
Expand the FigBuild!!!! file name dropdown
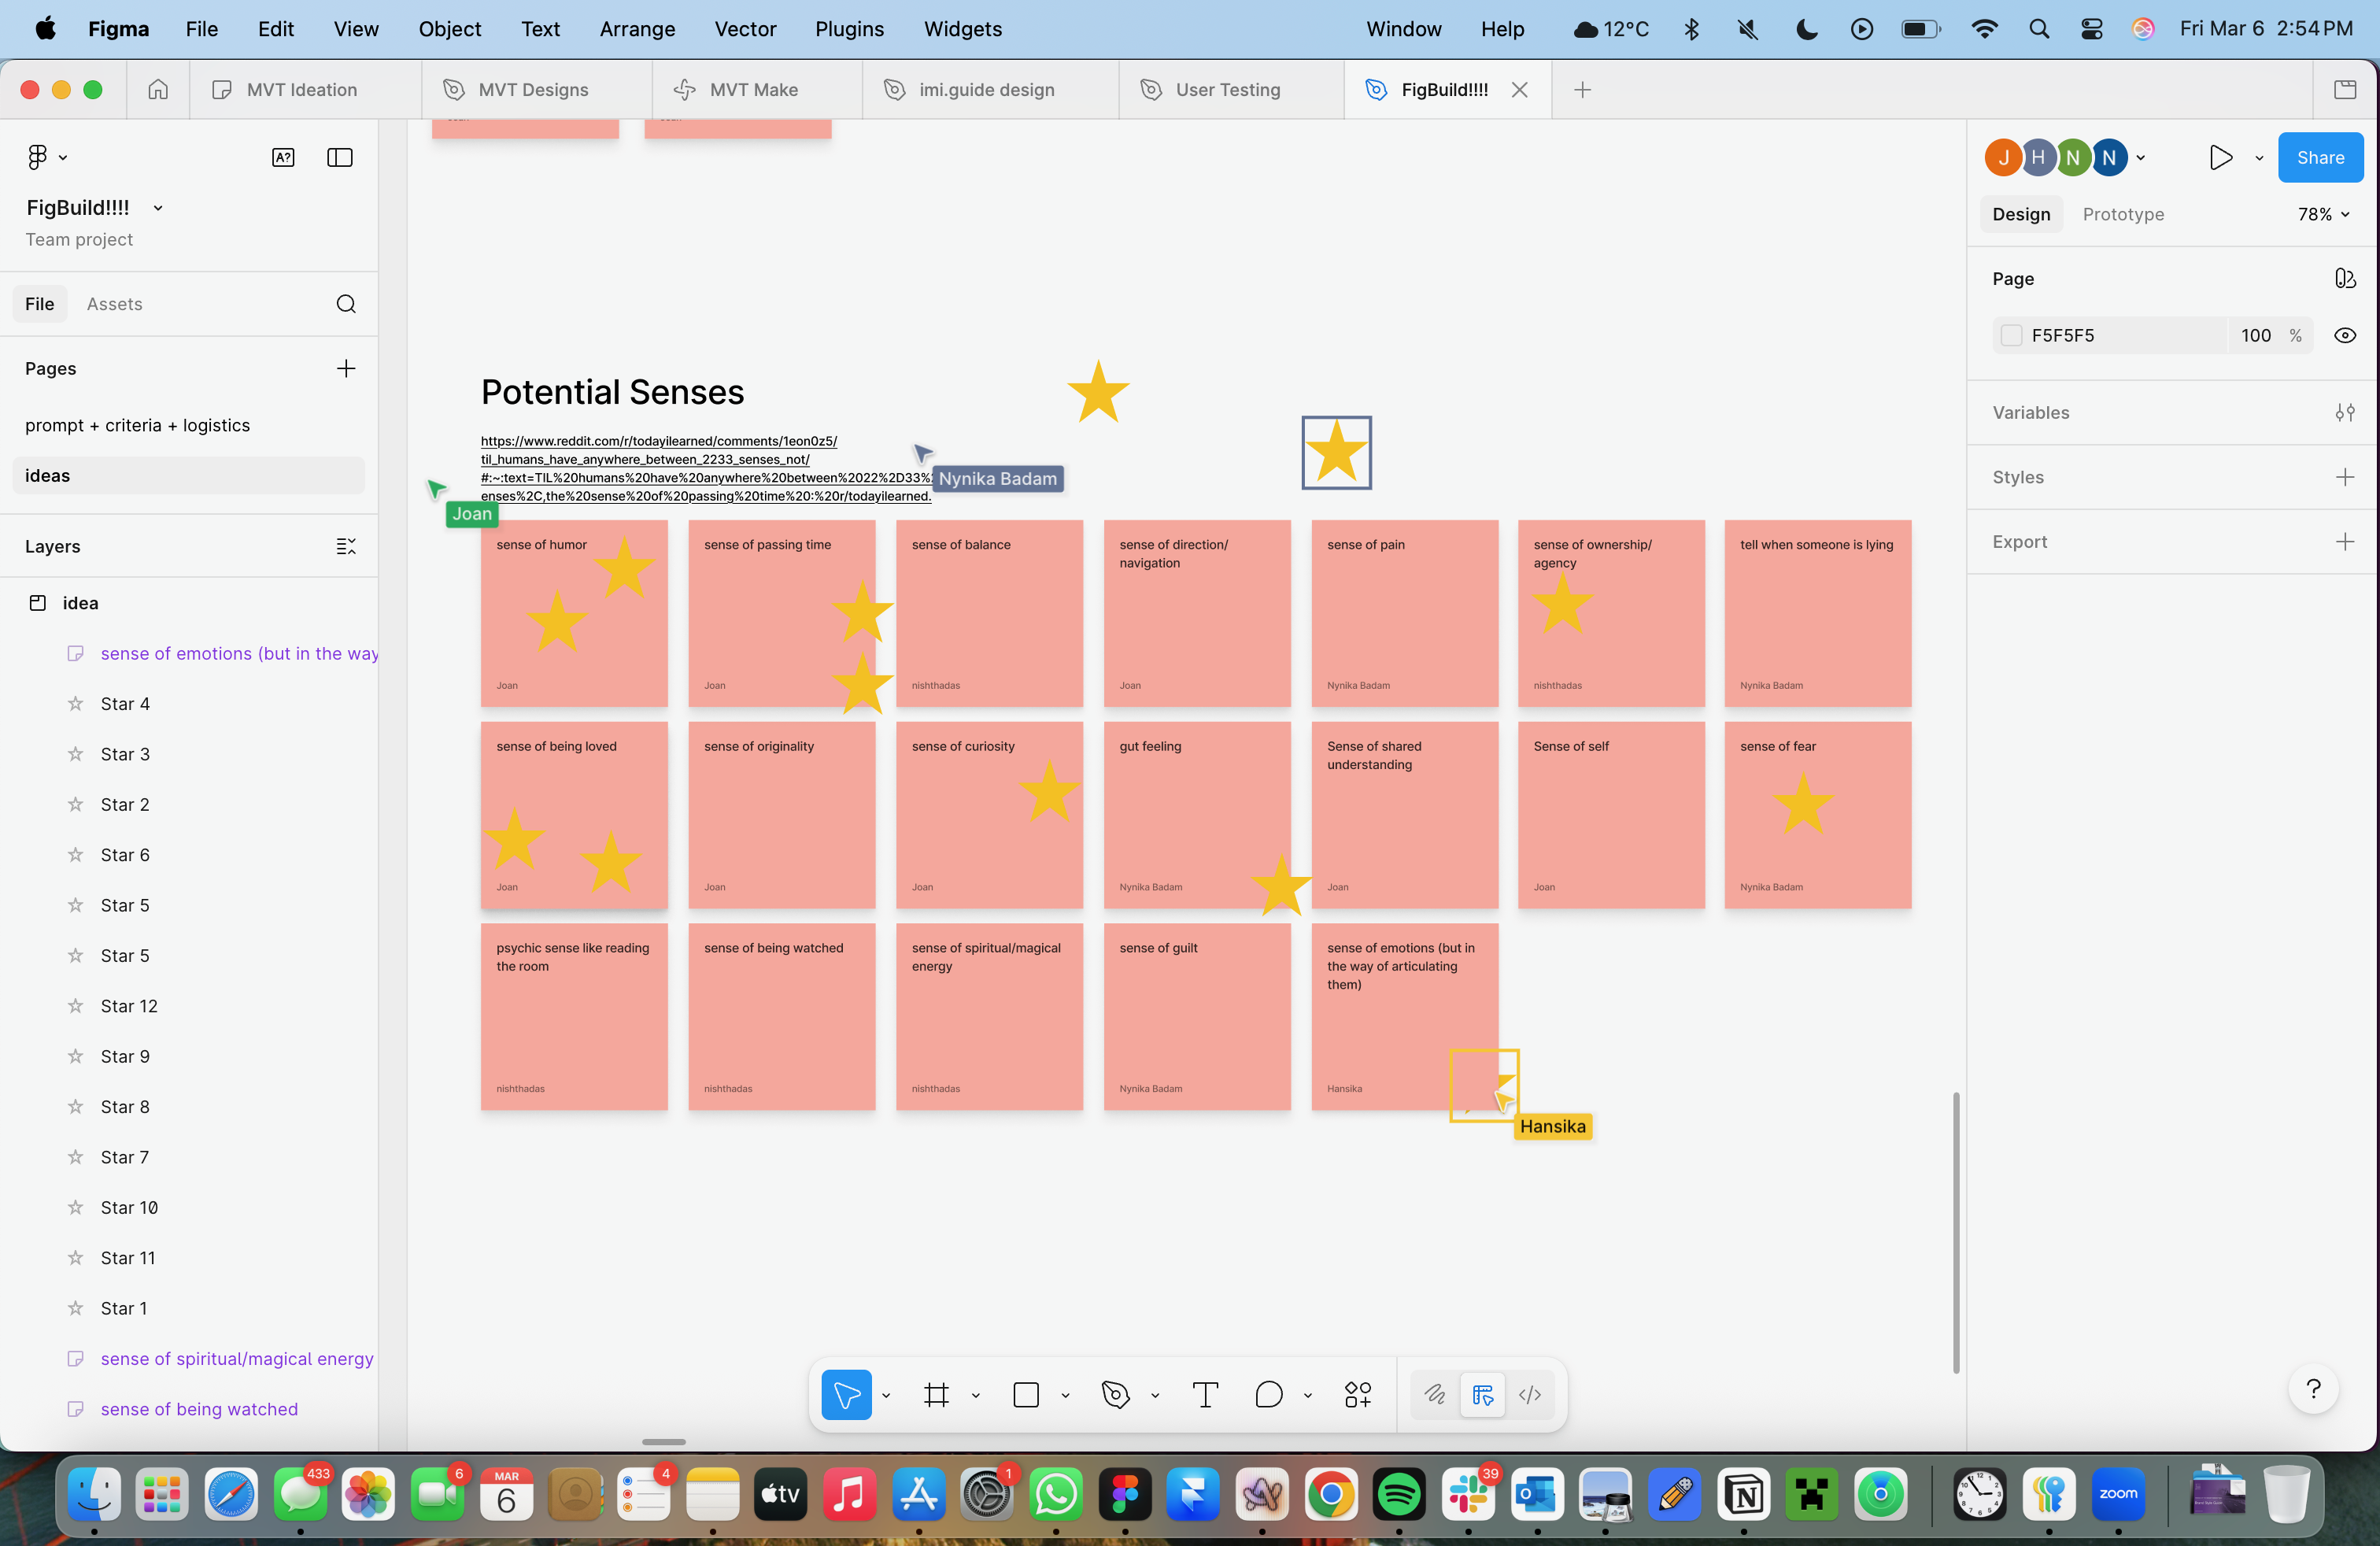(x=158, y=208)
